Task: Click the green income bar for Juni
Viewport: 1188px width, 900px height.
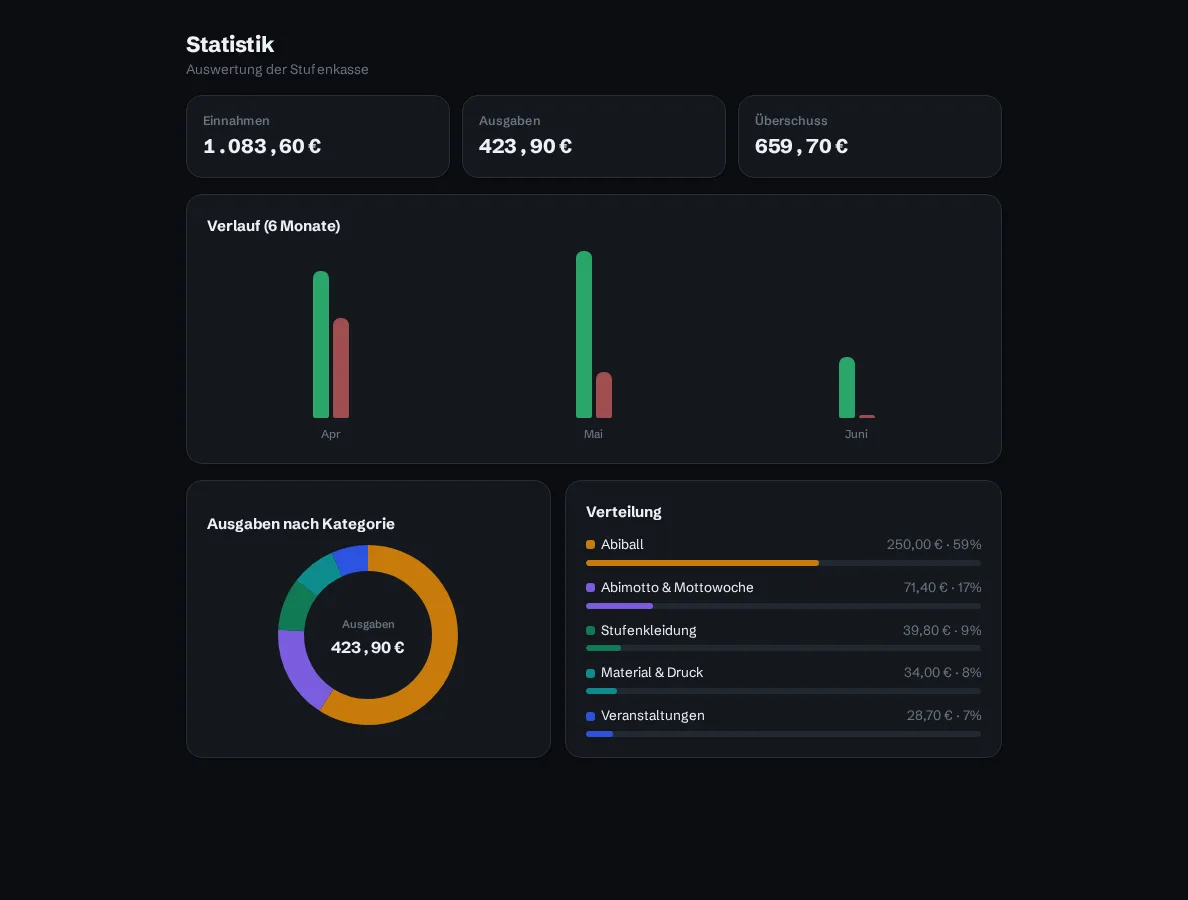Action: click(846, 387)
